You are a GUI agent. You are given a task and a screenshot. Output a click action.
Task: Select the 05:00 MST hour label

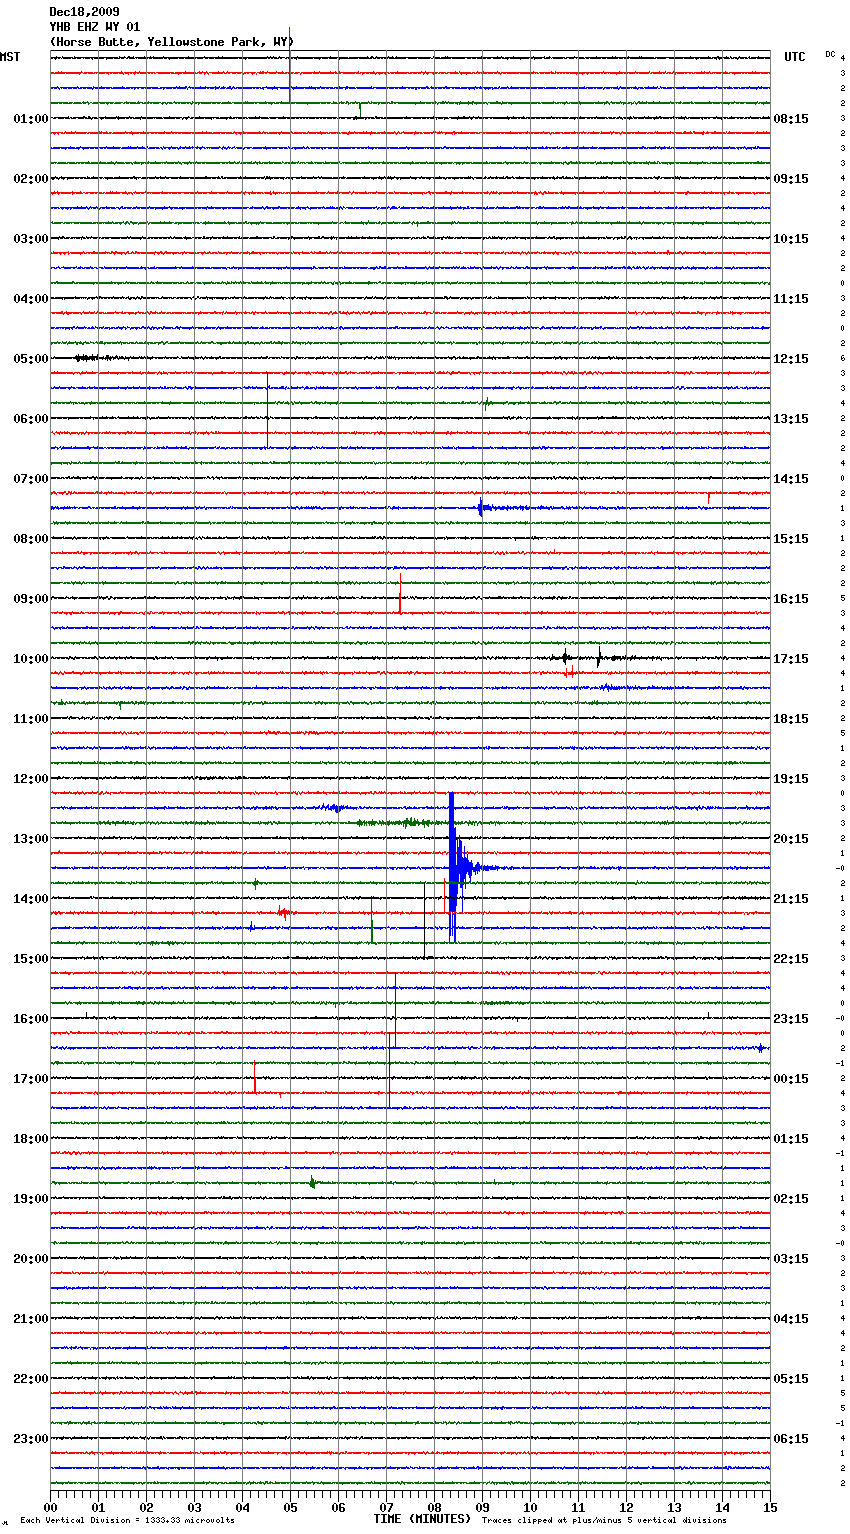point(30,359)
